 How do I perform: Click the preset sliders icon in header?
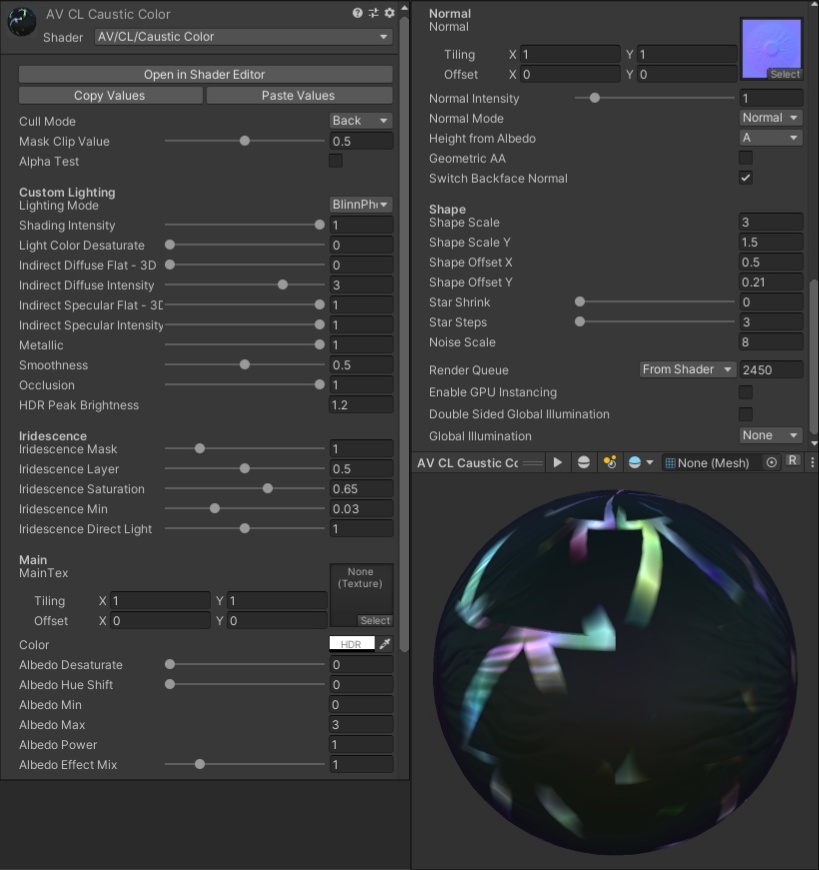point(374,13)
